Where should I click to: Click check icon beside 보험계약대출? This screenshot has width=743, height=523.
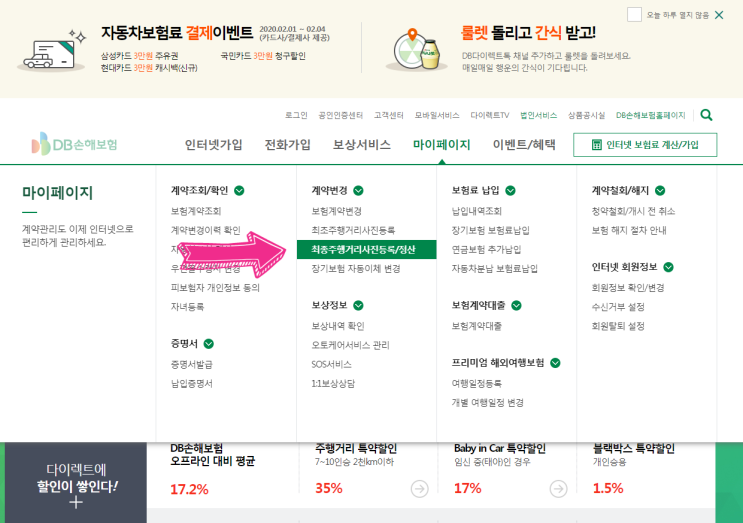click(516, 306)
